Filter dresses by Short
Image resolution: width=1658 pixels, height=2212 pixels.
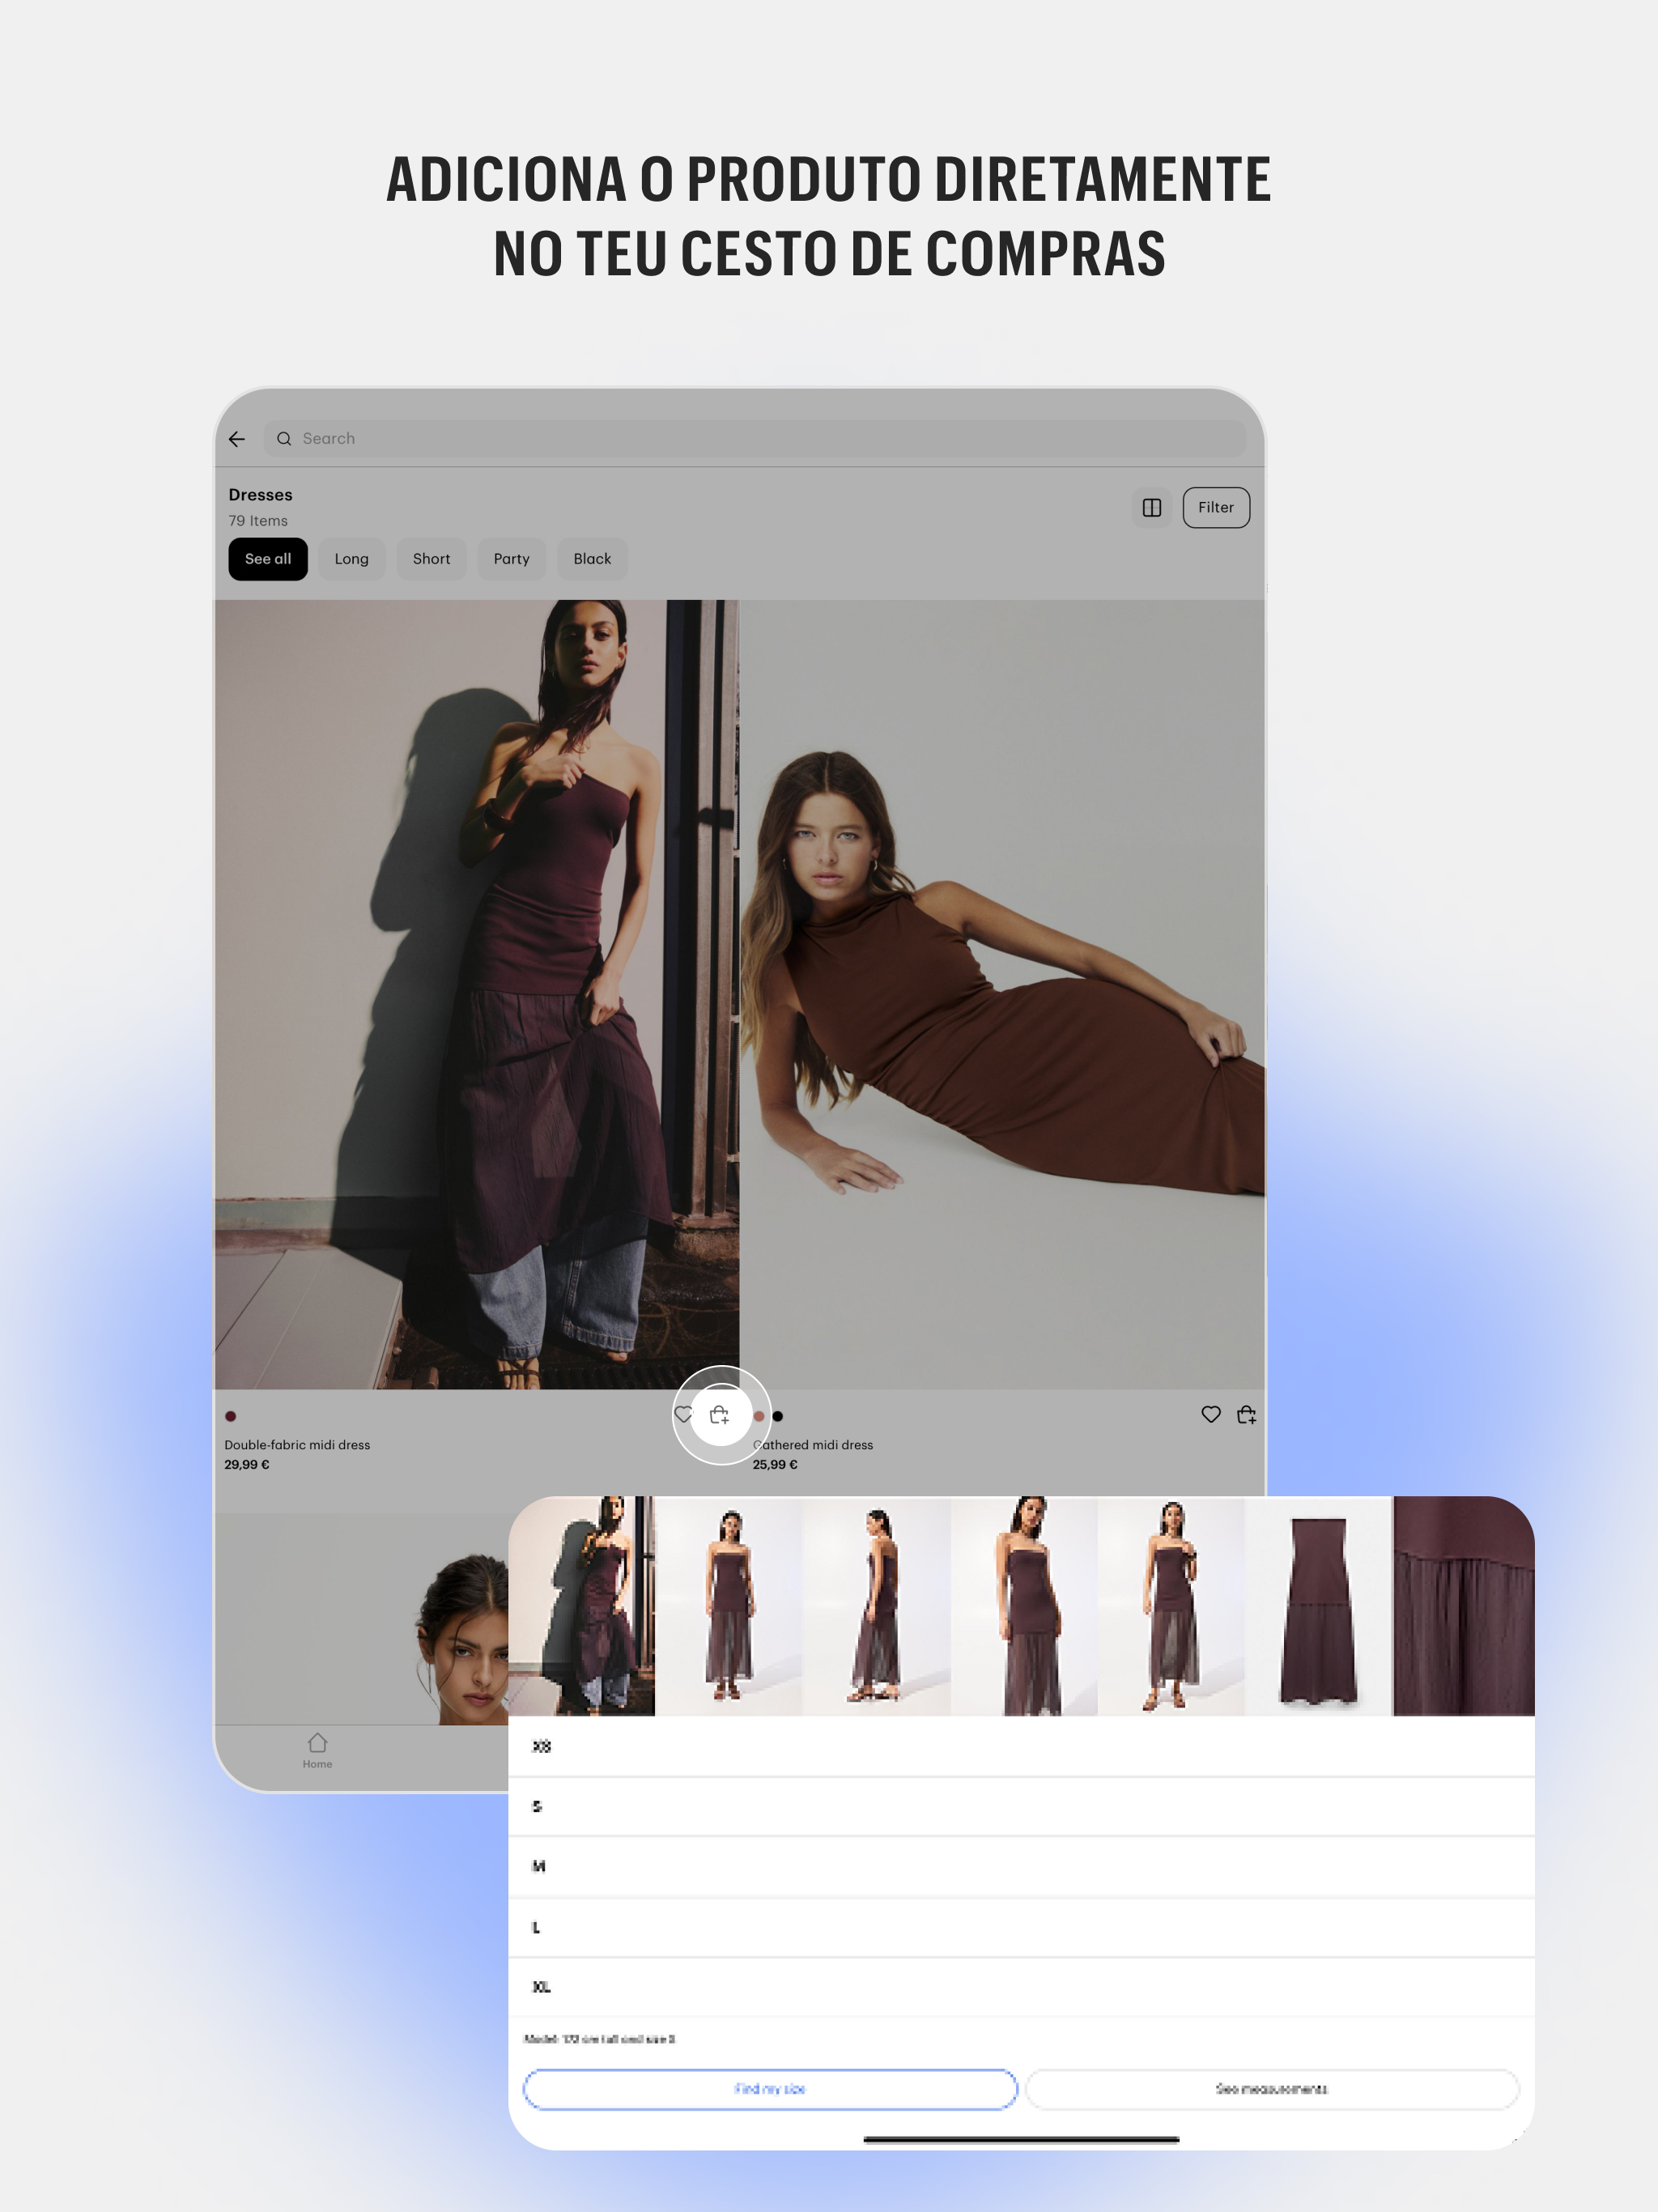[x=431, y=559]
